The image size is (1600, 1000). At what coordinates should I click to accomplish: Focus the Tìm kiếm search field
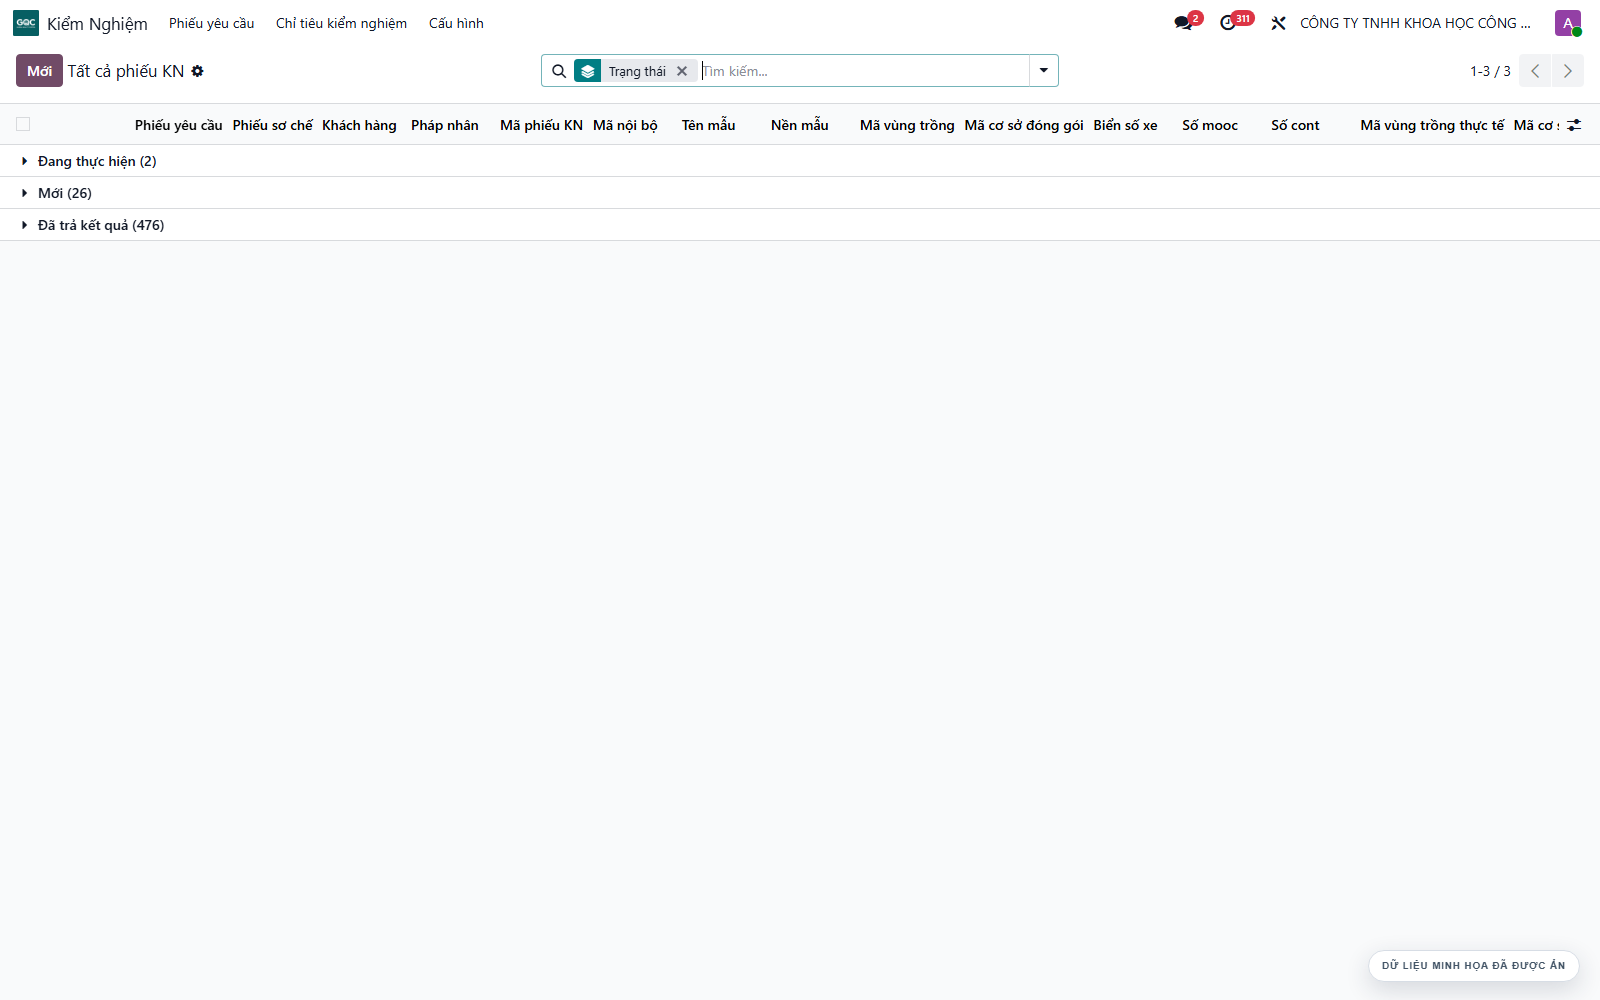pos(864,71)
